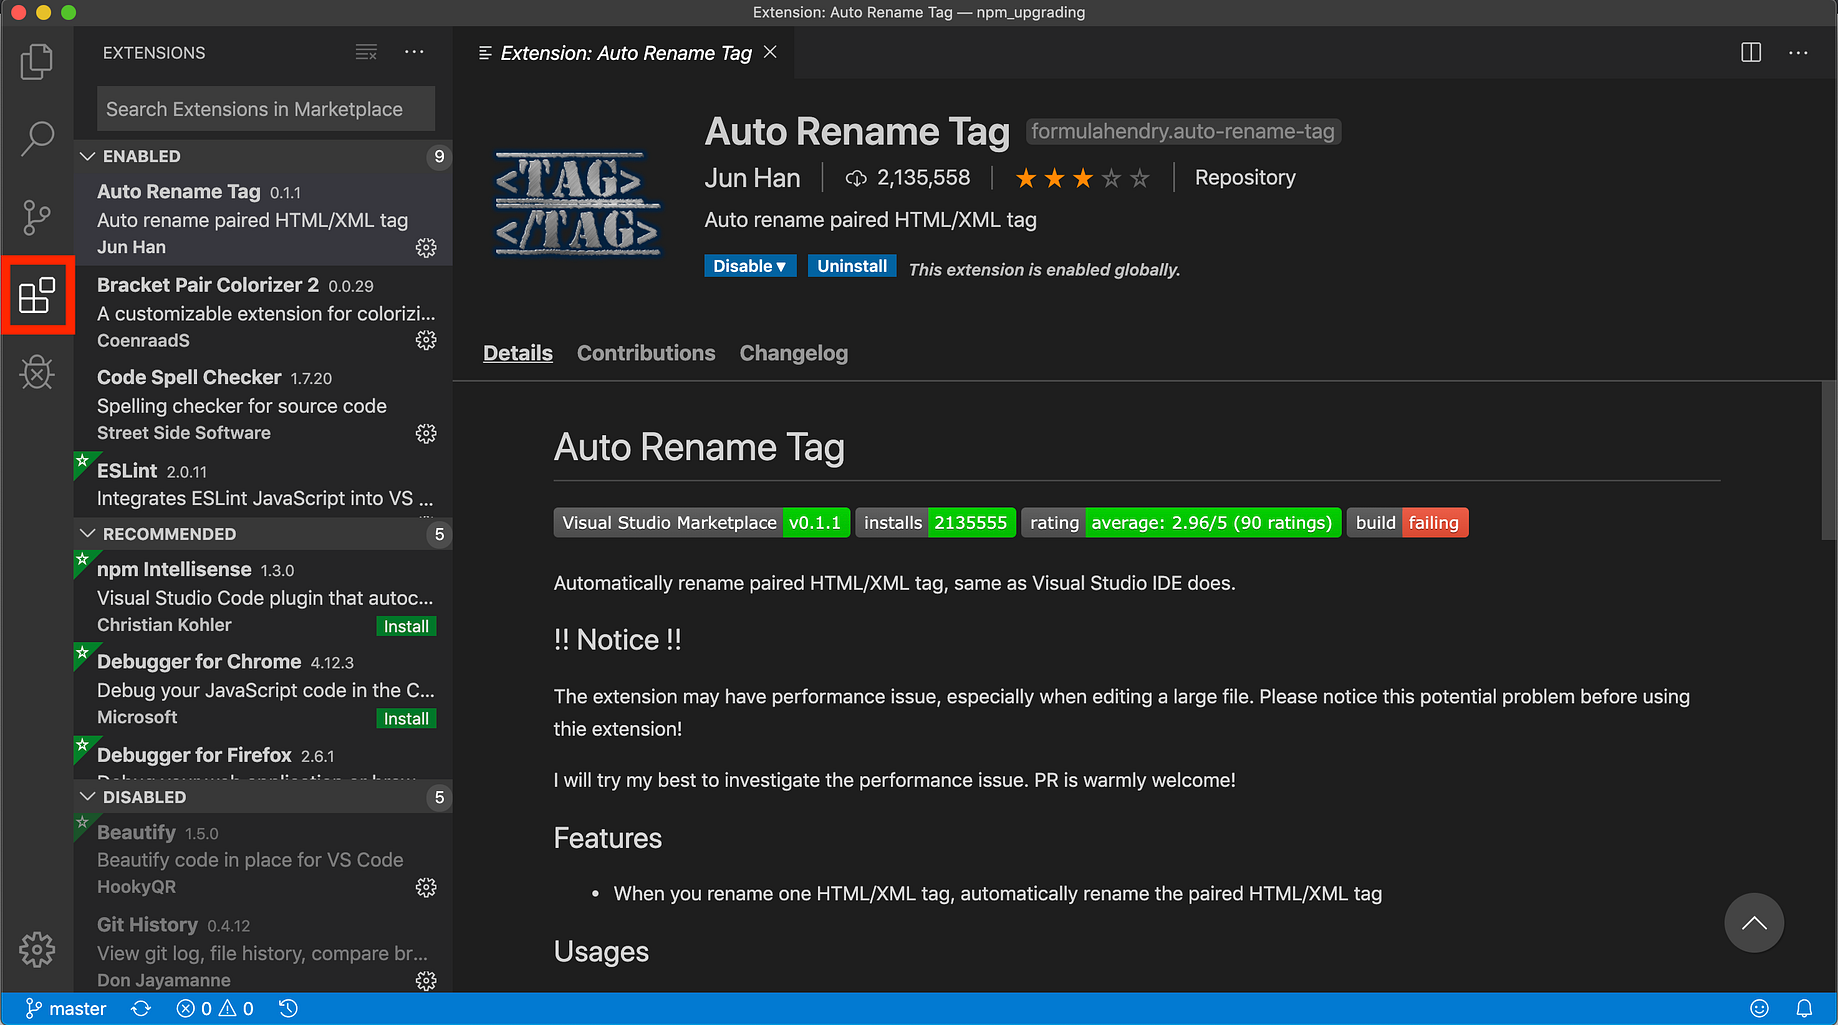This screenshot has width=1838, height=1025.
Task: Open the Source Control icon
Action: click(x=37, y=217)
